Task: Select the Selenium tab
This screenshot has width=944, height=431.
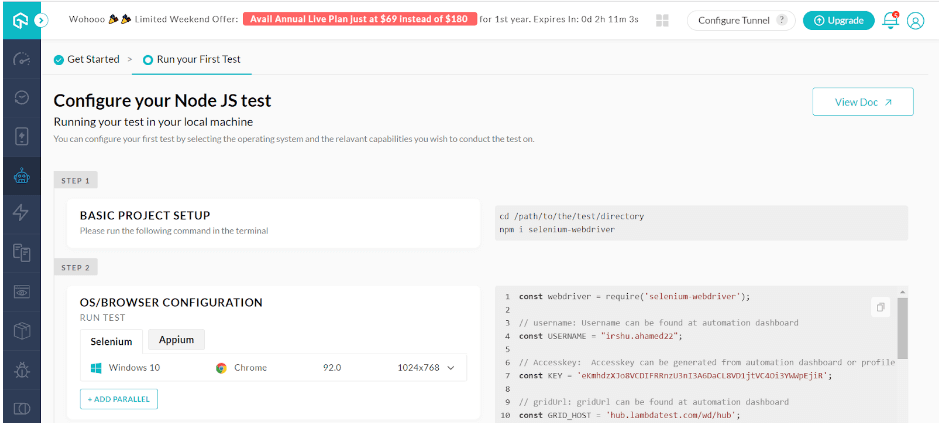Action: (111, 341)
